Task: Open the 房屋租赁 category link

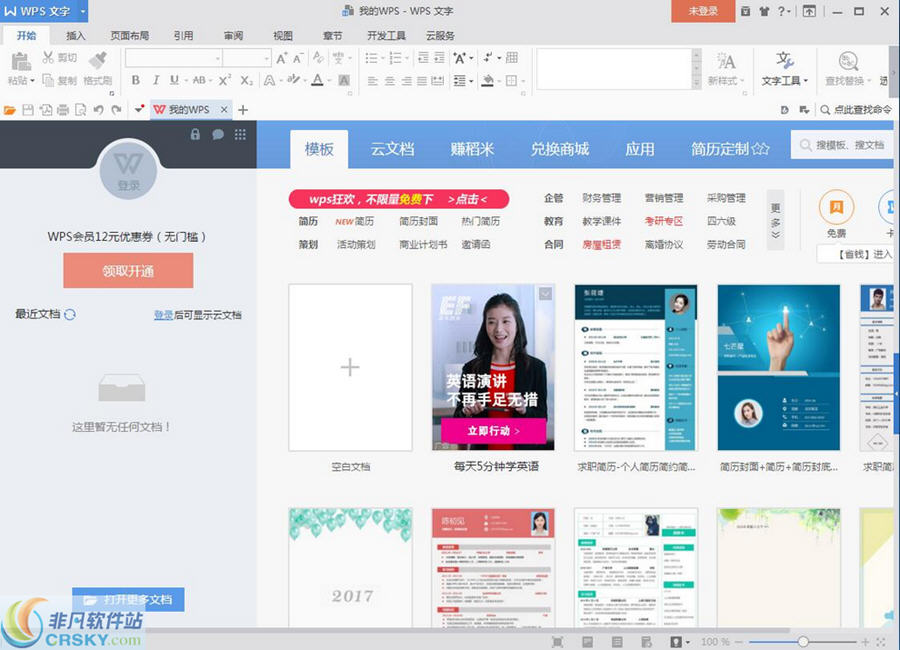Action: [602, 245]
